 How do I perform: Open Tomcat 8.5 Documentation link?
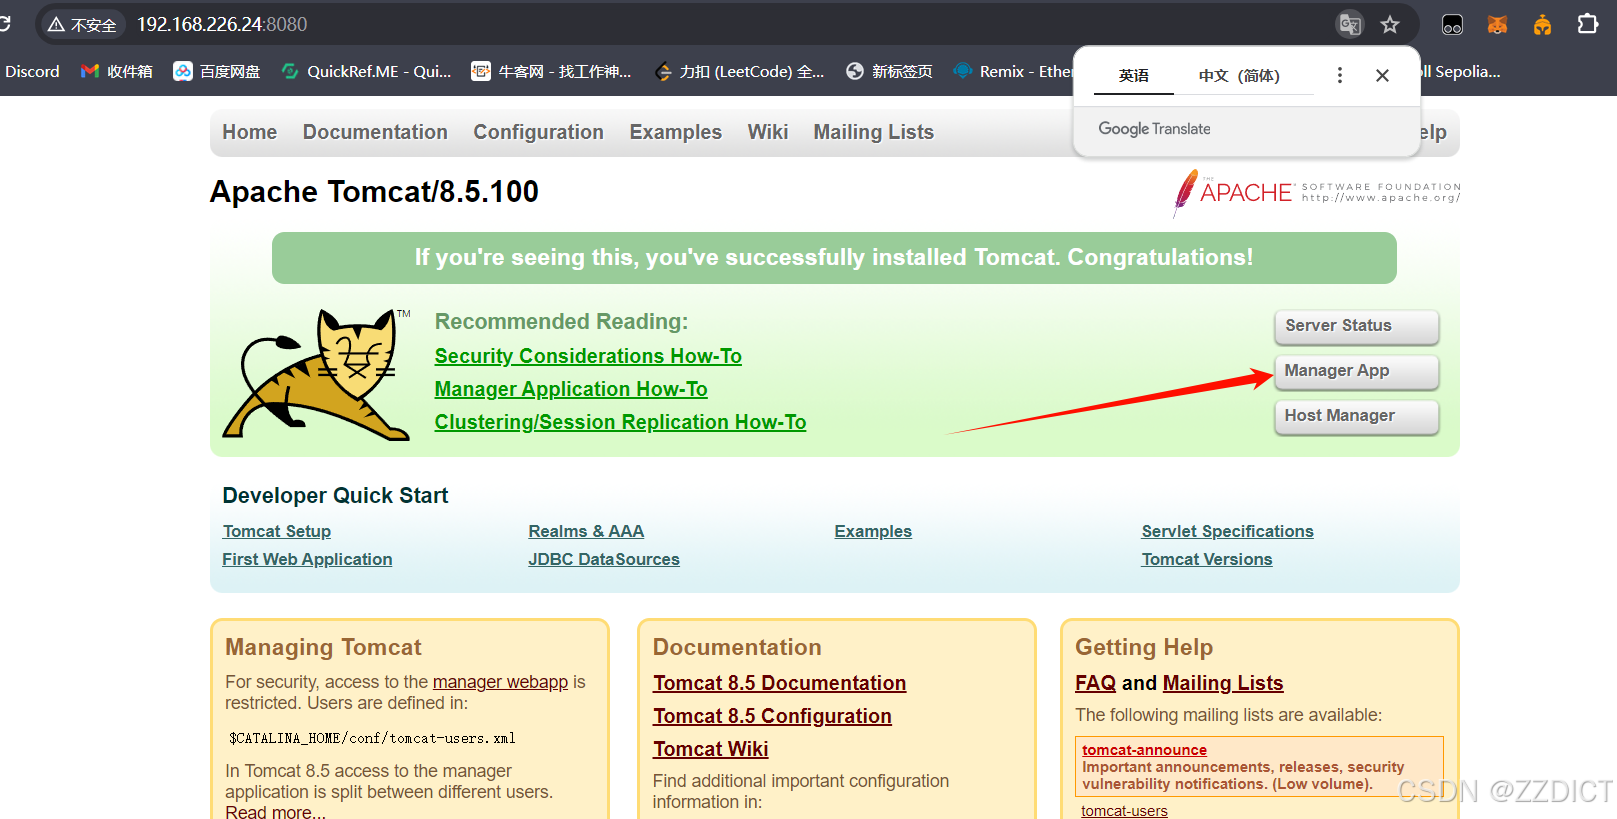pos(780,683)
